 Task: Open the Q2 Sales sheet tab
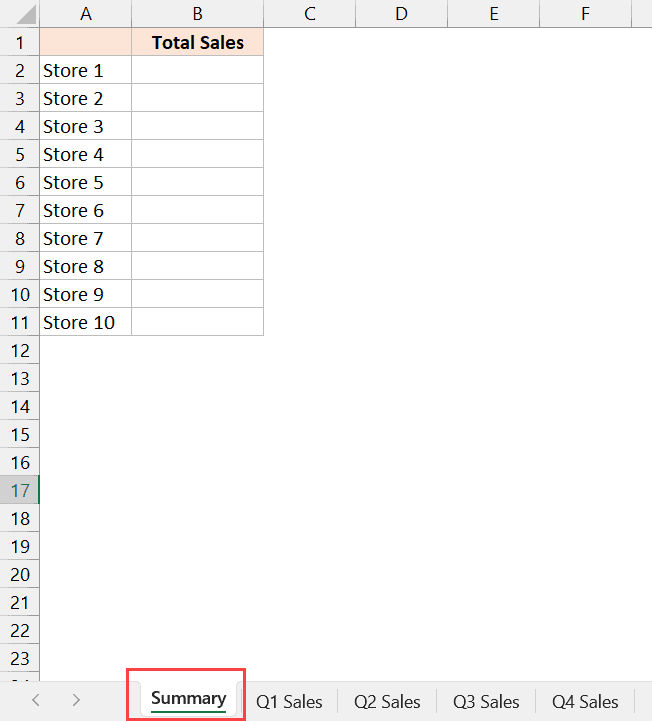387,701
